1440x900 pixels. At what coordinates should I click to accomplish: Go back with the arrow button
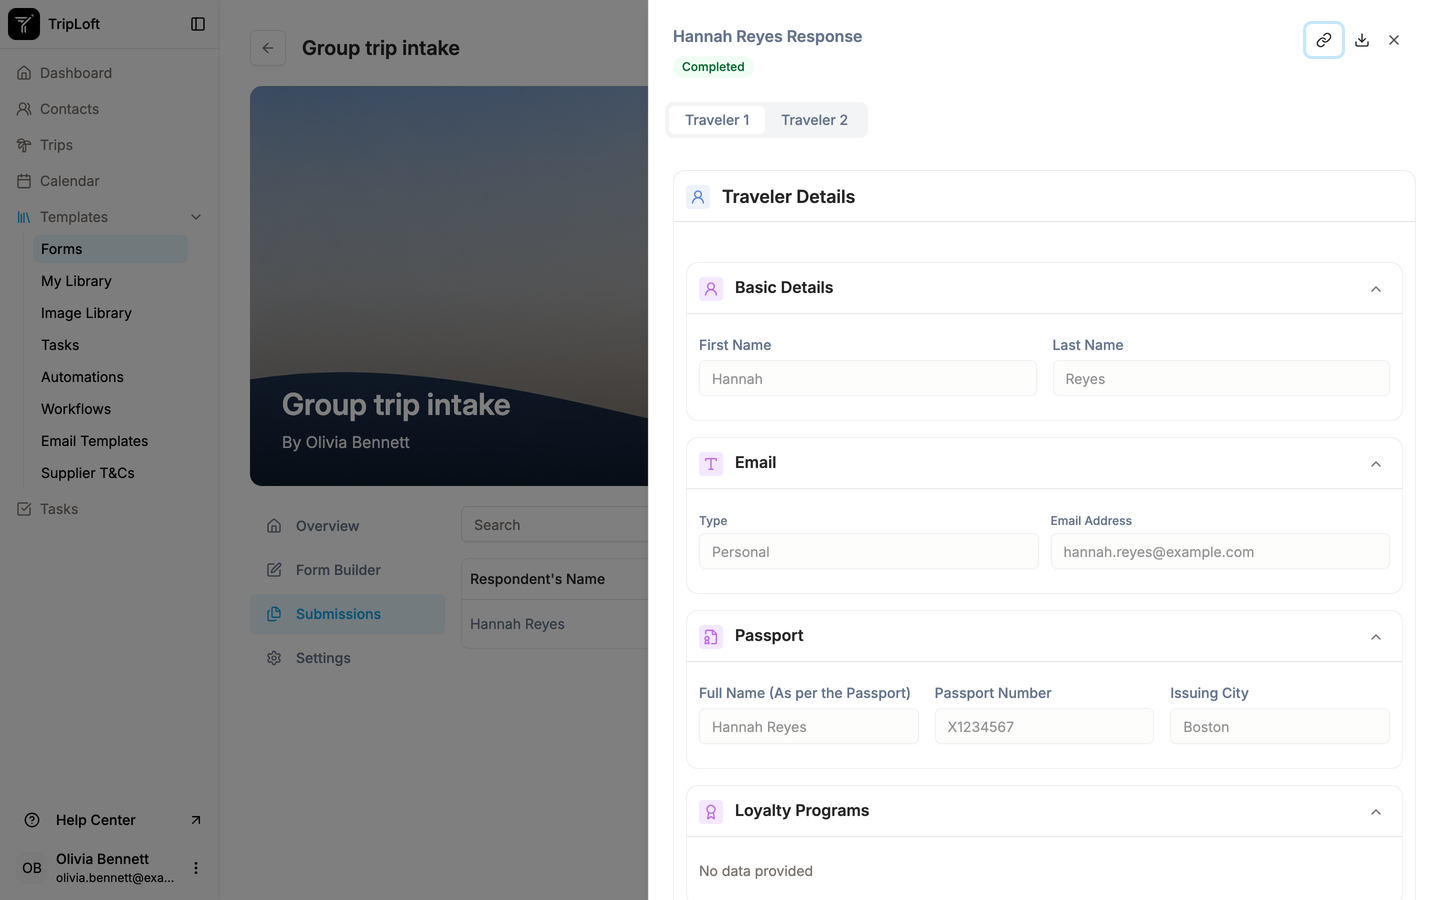(268, 48)
